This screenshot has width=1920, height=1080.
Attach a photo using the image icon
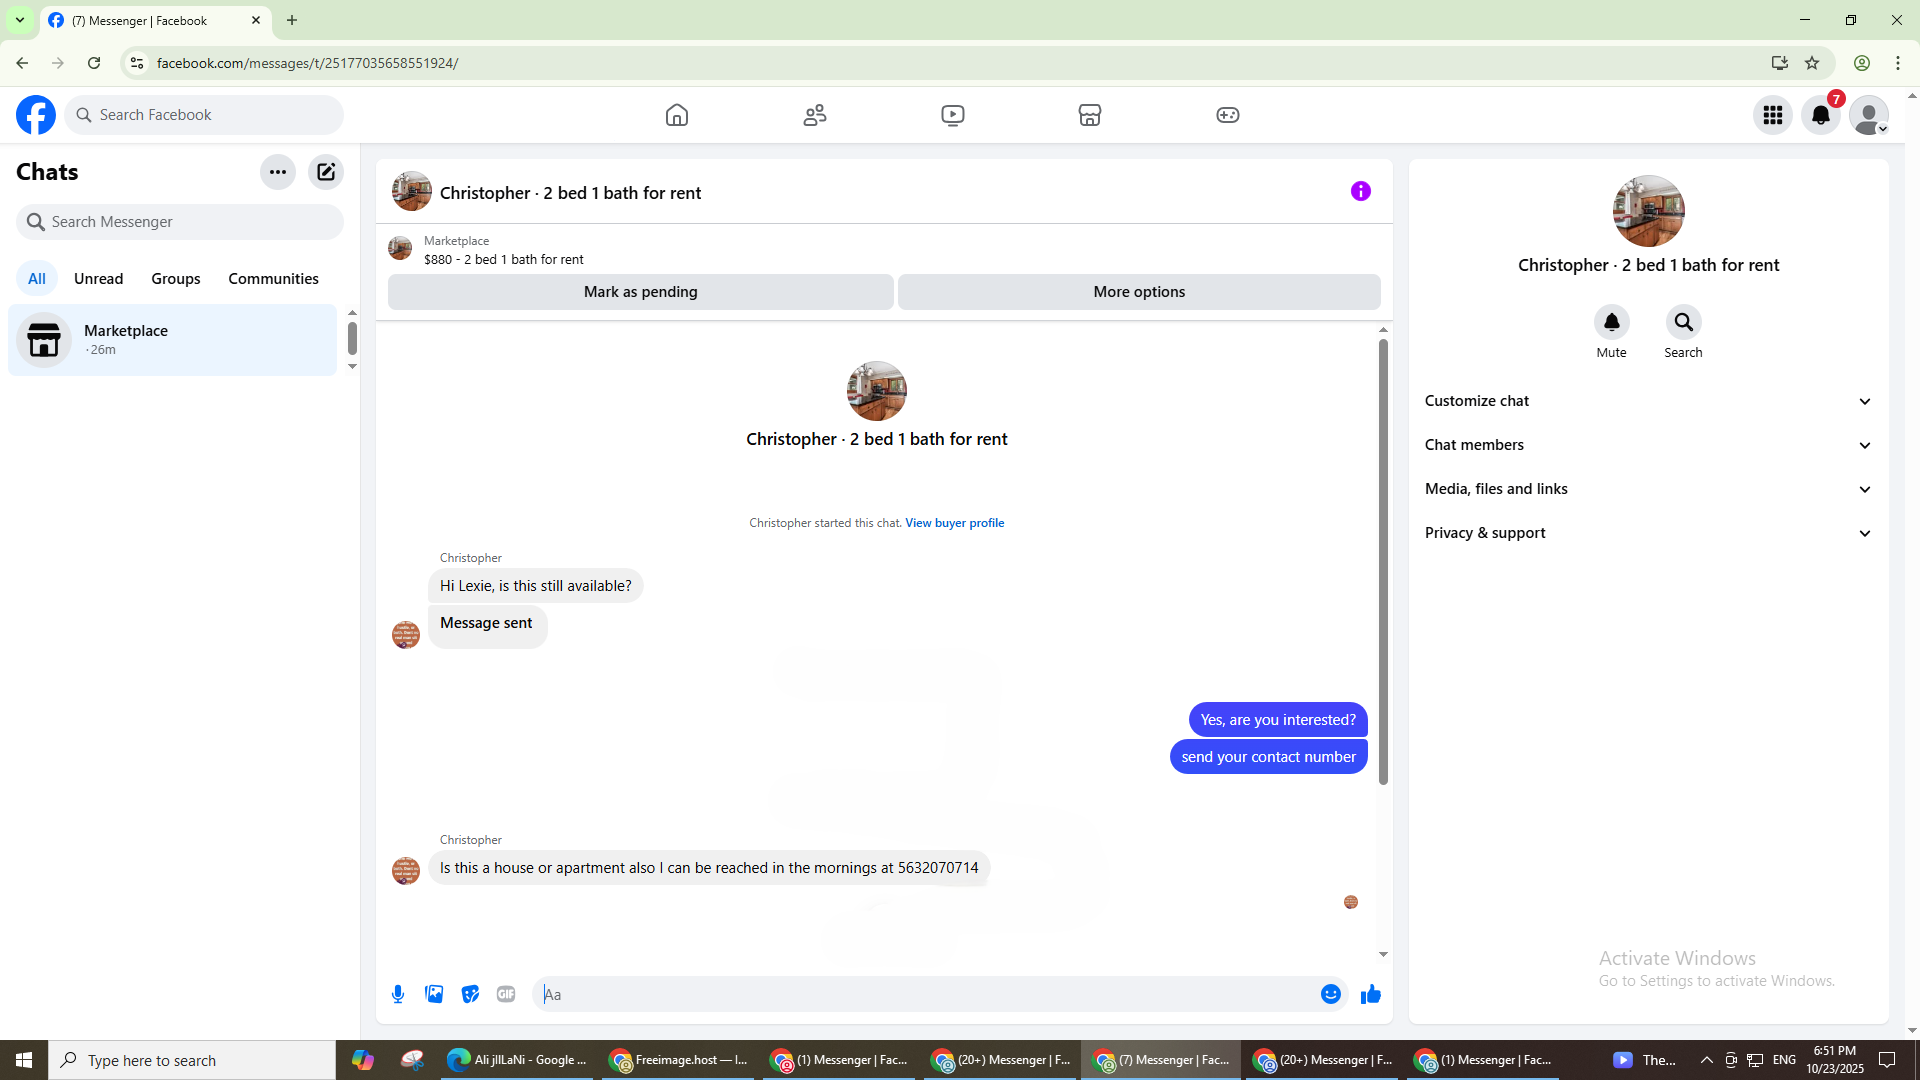(434, 994)
